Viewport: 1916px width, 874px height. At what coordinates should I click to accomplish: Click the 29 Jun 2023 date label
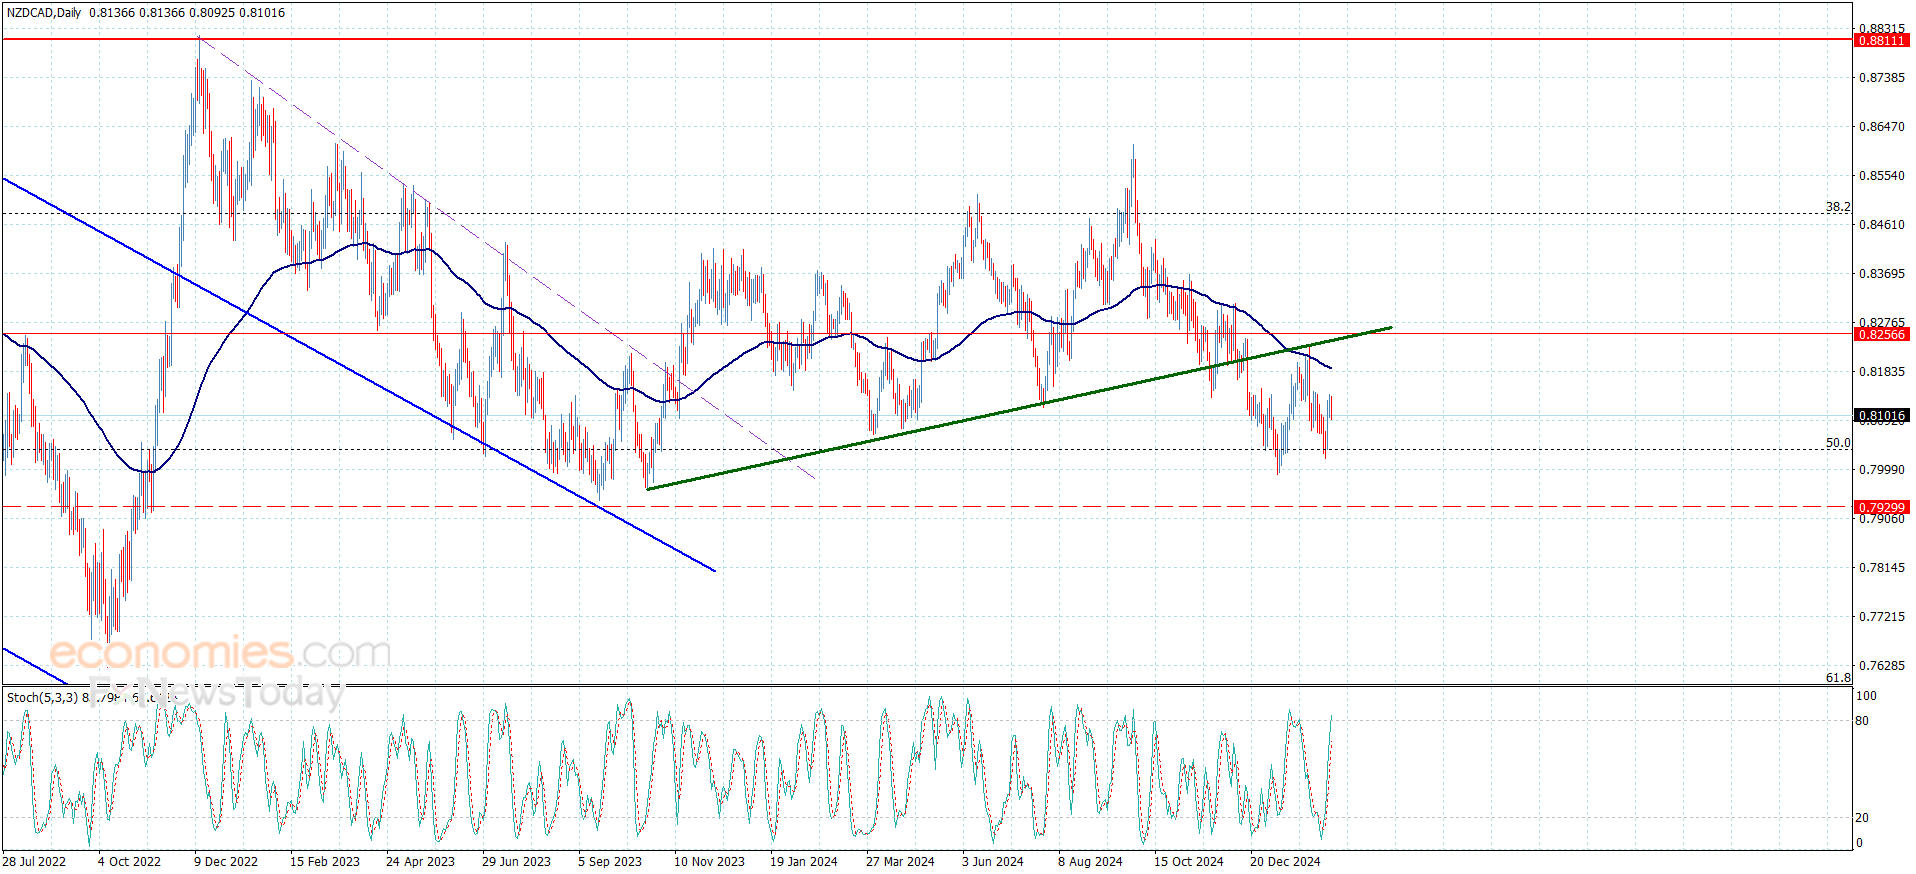tap(516, 862)
